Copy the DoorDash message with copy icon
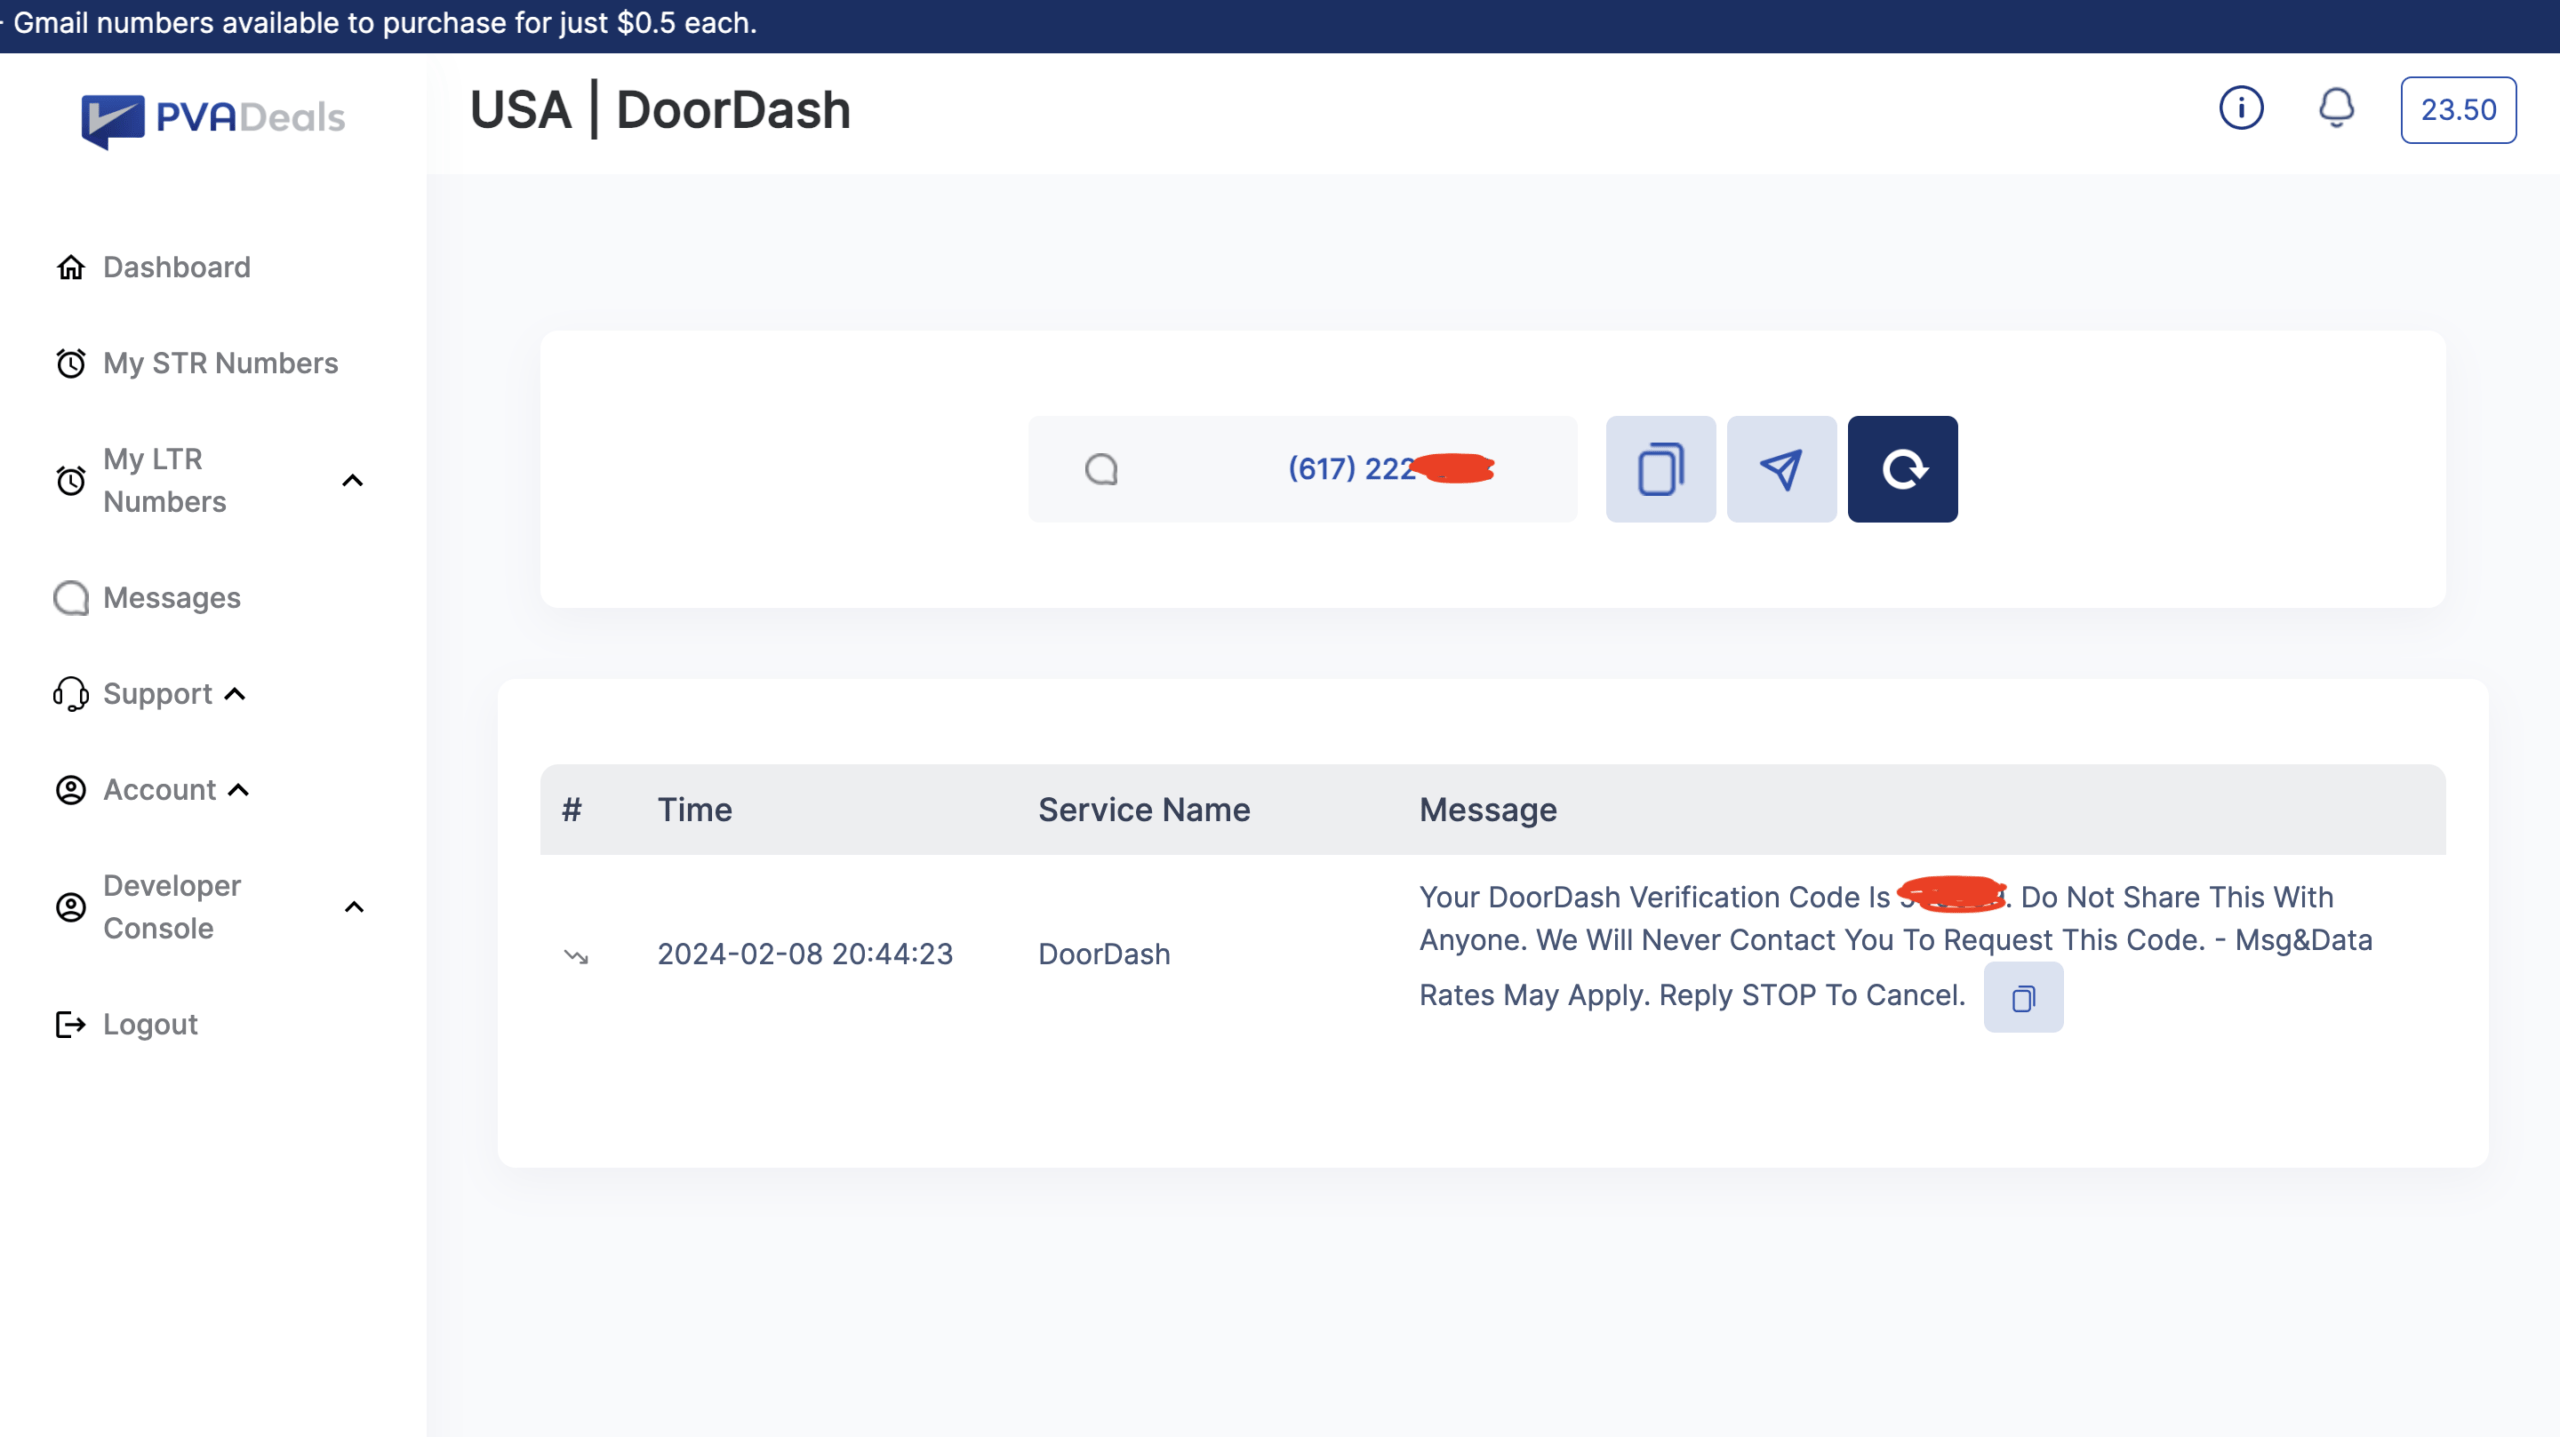Screen dimensions: 2560x1437 pyautogui.click(x=2023, y=998)
